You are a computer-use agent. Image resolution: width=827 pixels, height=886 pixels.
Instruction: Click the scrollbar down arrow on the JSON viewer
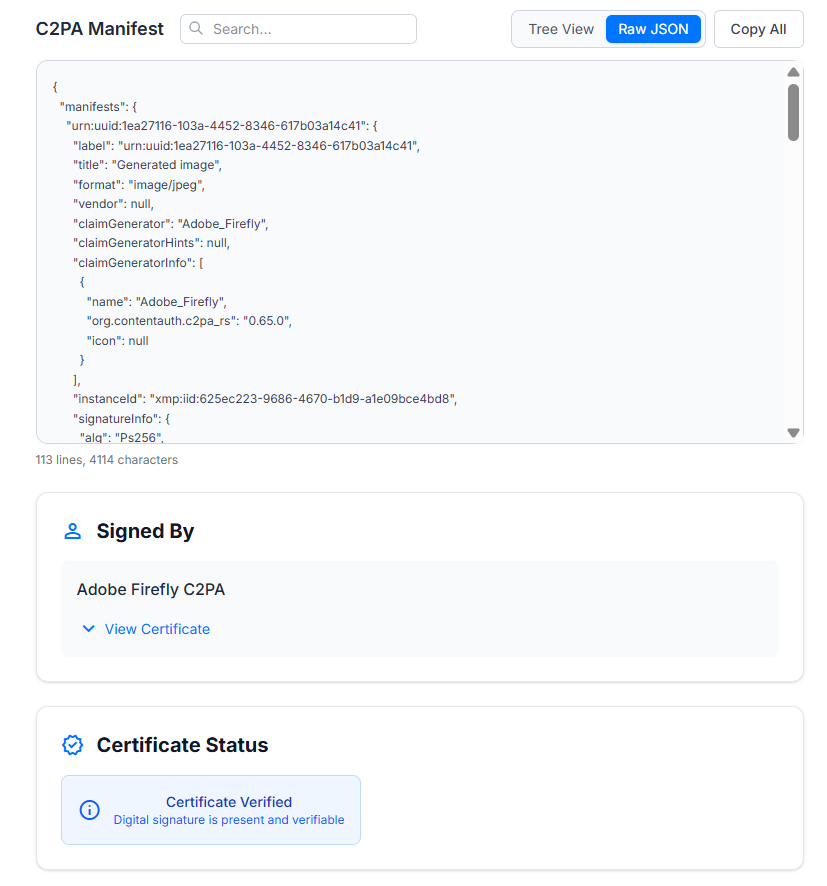click(x=793, y=432)
